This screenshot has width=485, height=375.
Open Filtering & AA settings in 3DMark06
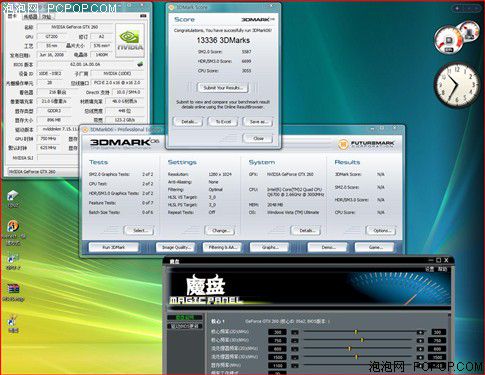pyautogui.click(x=223, y=247)
